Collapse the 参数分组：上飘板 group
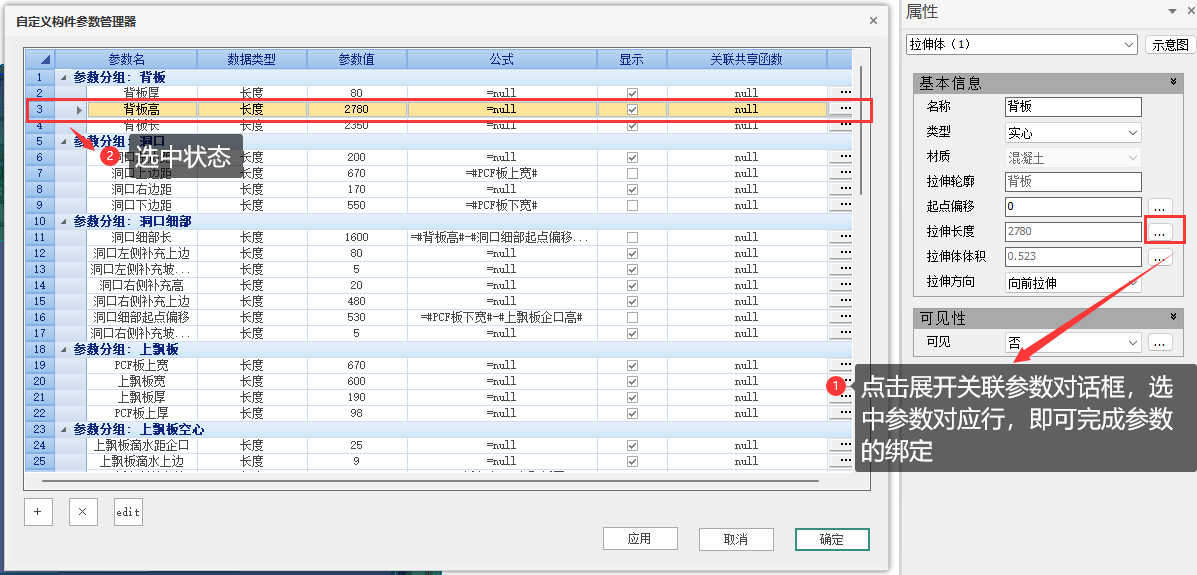Image resolution: width=1197 pixels, height=575 pixels. [x=65, y=349]
